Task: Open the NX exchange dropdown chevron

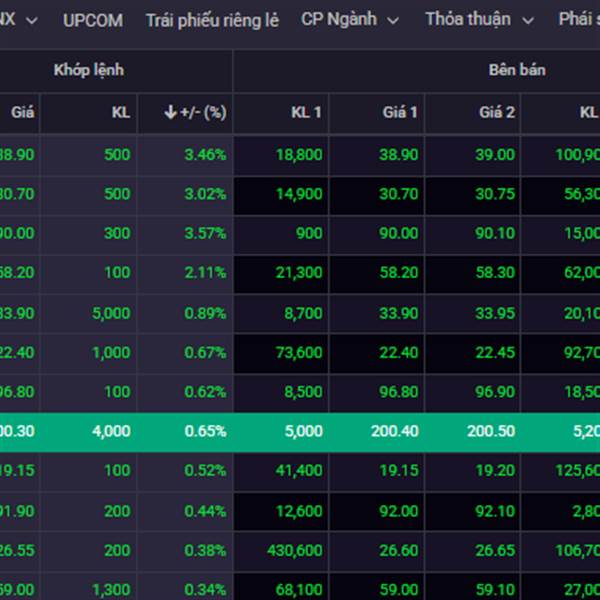Action: [x=32, y=21]
